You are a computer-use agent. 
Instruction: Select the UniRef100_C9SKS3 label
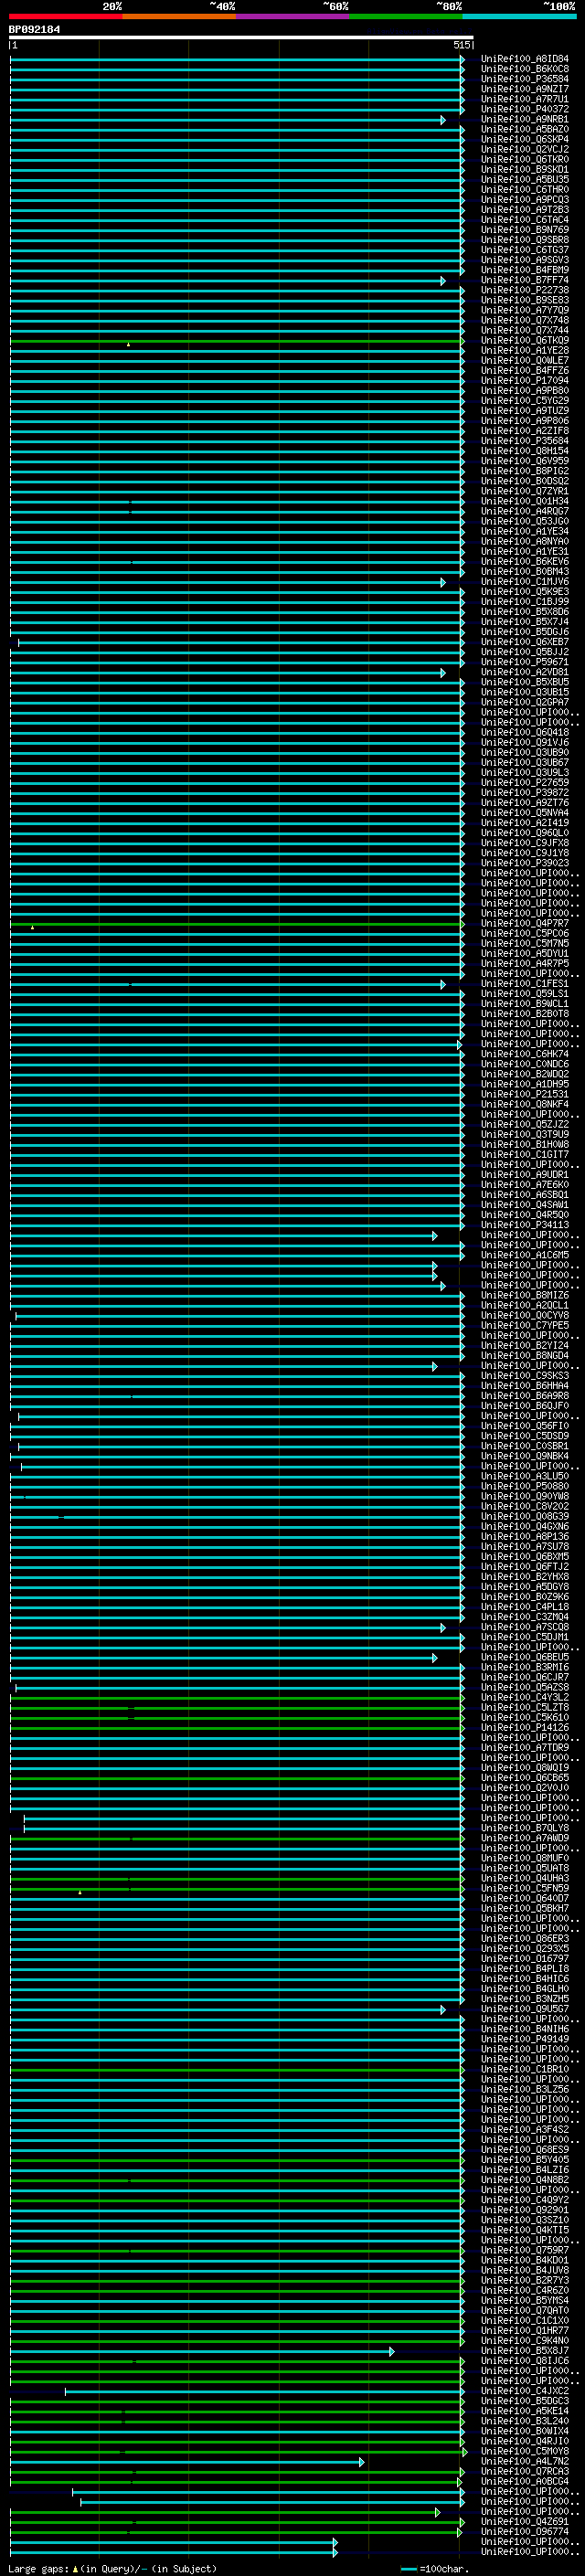[524, 1376]
